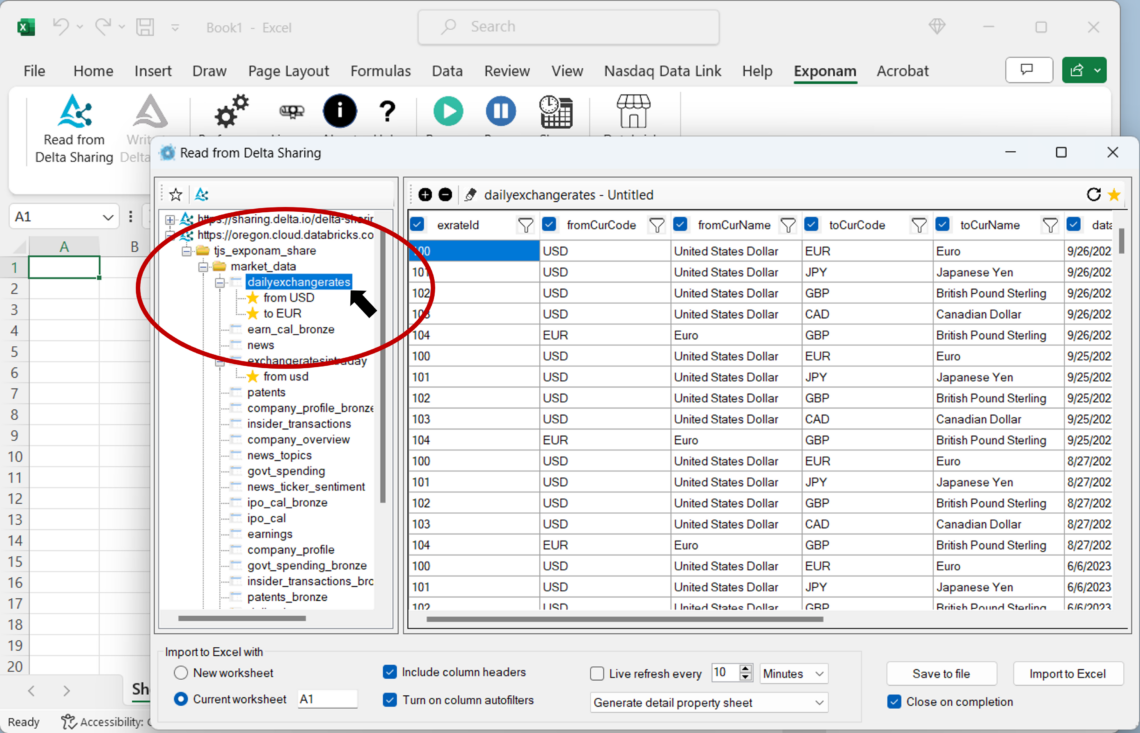Click the green Play icon in ribbon
The image size is (1140, 733).
pyautogui.click(x=447, y=111)
